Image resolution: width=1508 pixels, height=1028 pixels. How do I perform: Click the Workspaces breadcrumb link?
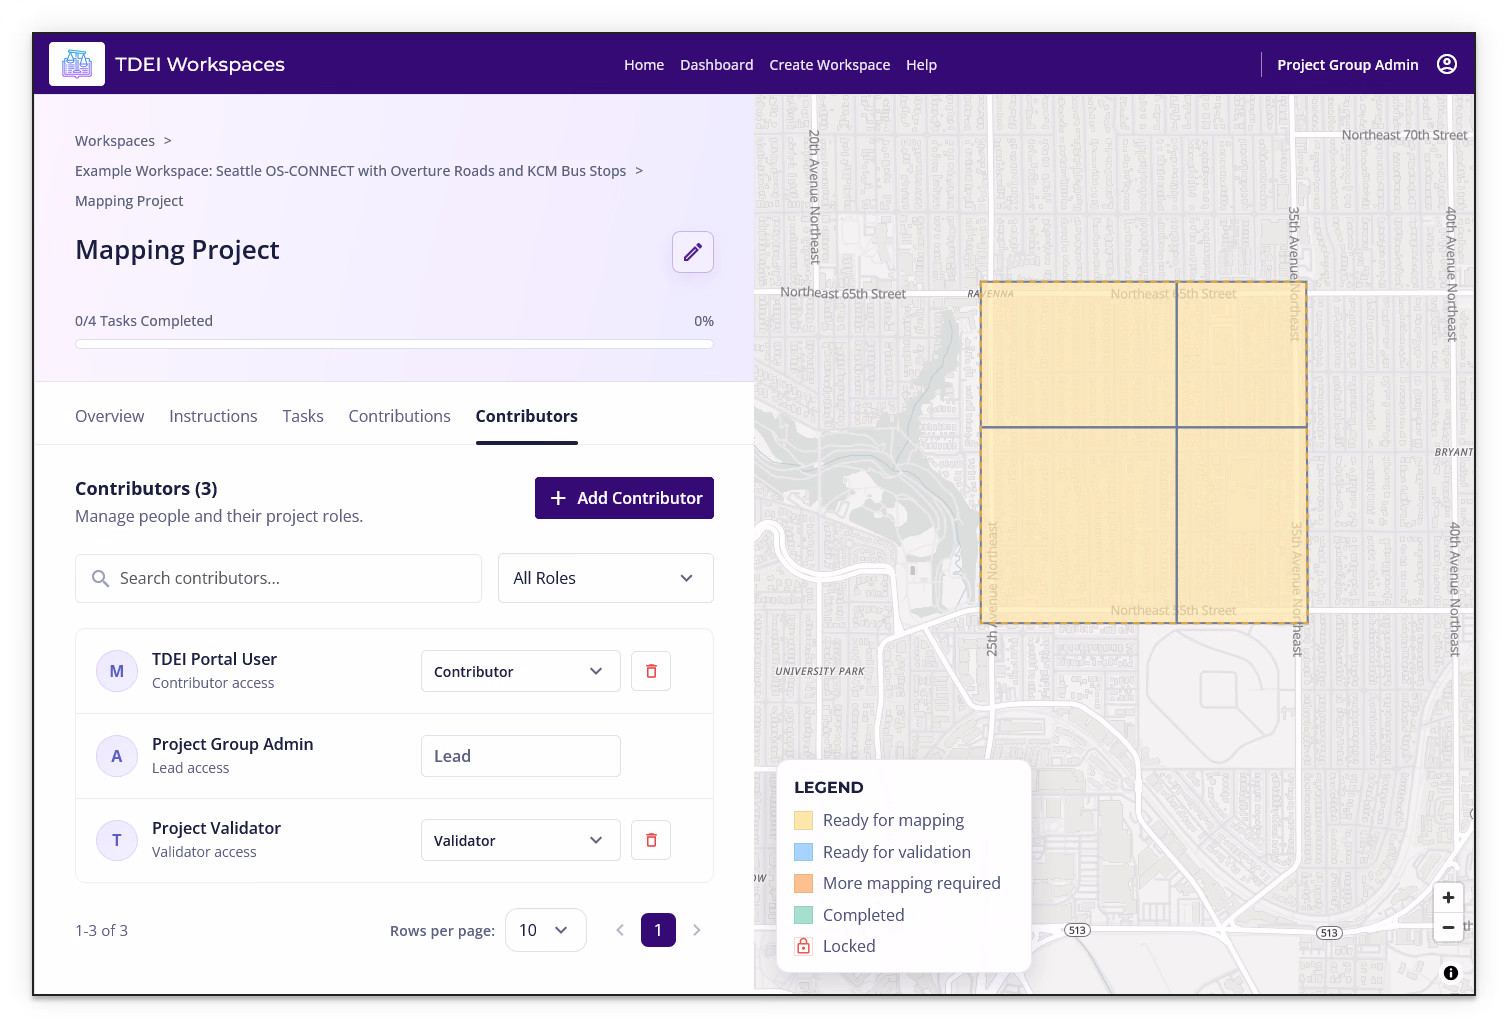(x=115, y=141)
